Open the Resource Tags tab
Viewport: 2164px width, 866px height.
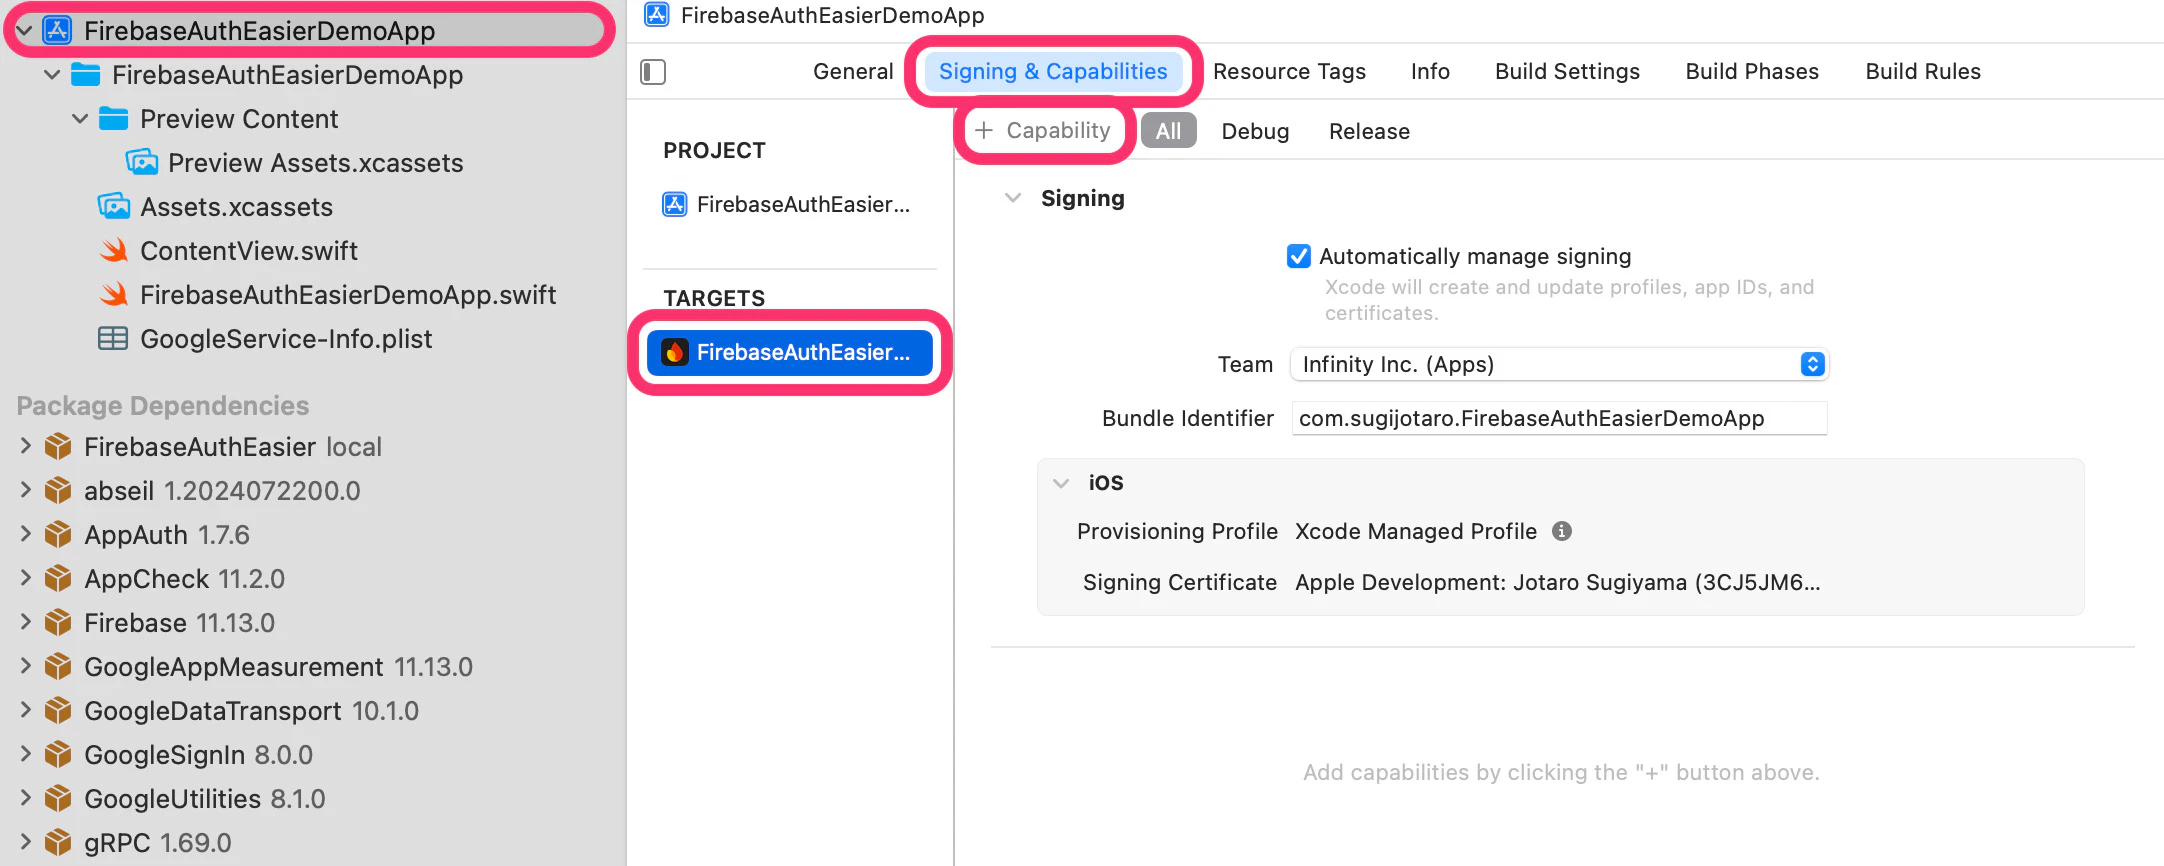[x=1289, y=71]
